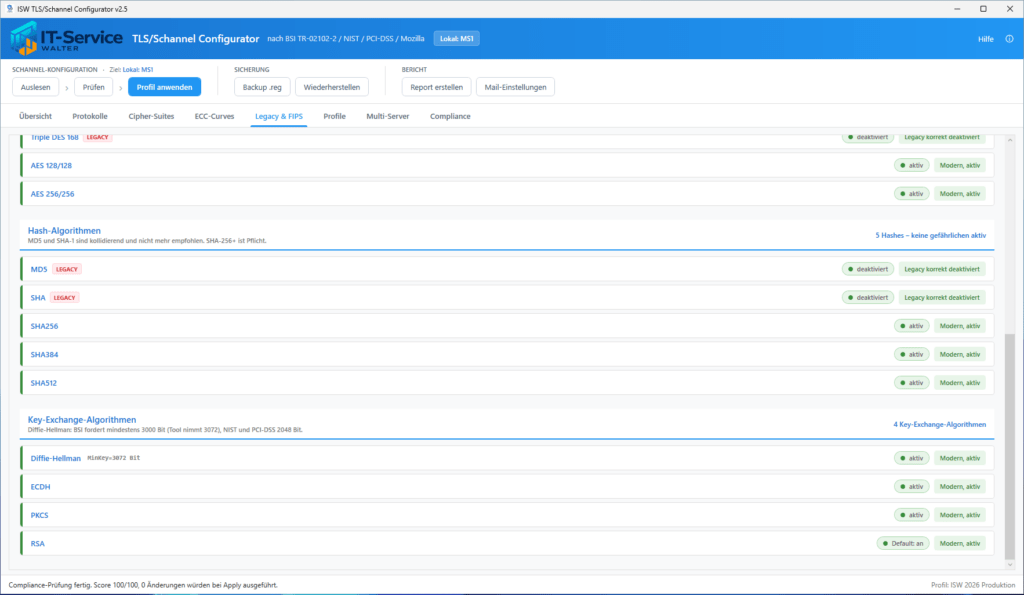The height and width of the screenshot is (595, 1024).
Task: Click the scrollbar up arrow
Action: (1010, 140)
